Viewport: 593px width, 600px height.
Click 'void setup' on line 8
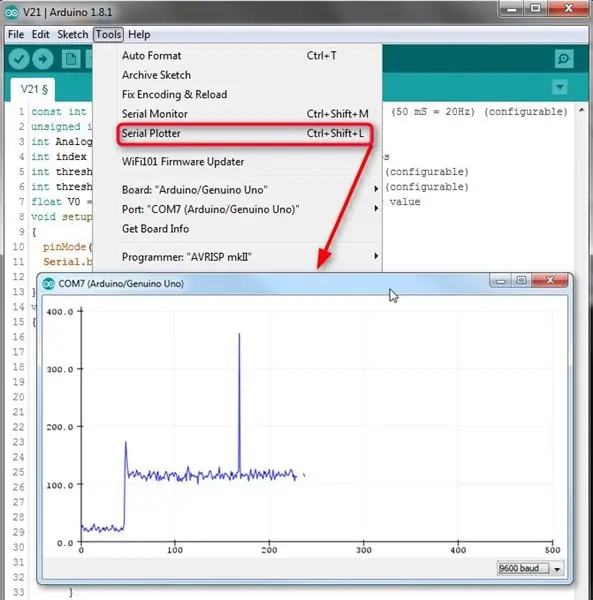62,217
